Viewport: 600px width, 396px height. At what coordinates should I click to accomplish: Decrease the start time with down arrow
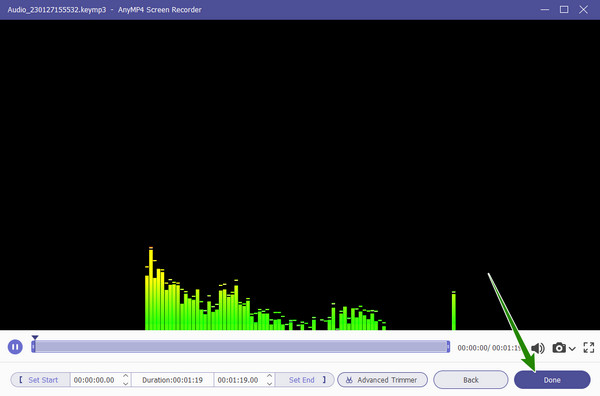[x=126, y=383]
